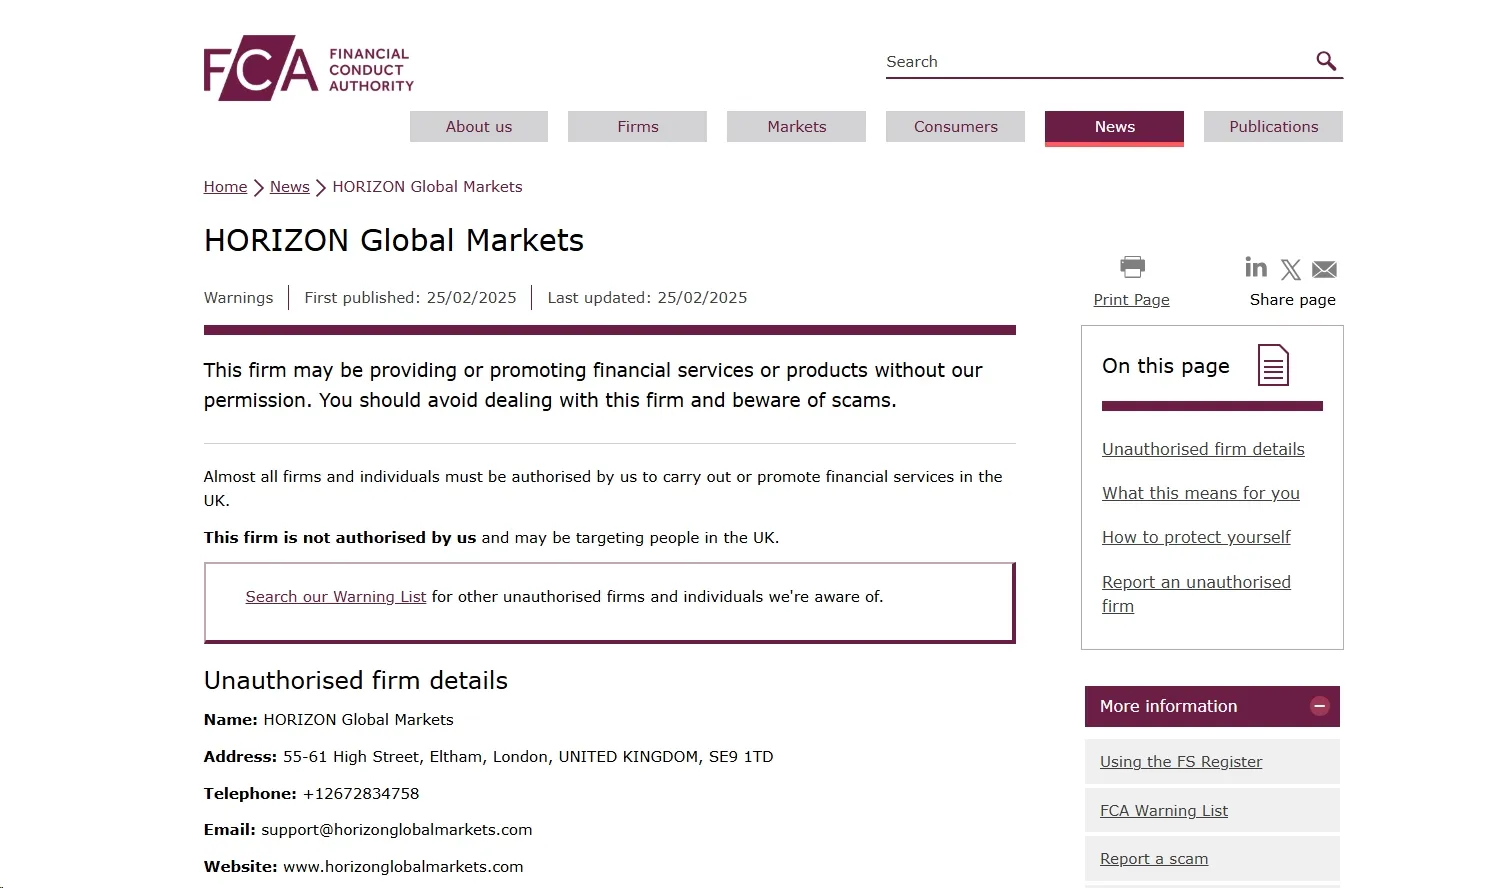Open Search our Warning List link
The width and height of the screenshot is (1510, 888).
[x=336, y=597]
